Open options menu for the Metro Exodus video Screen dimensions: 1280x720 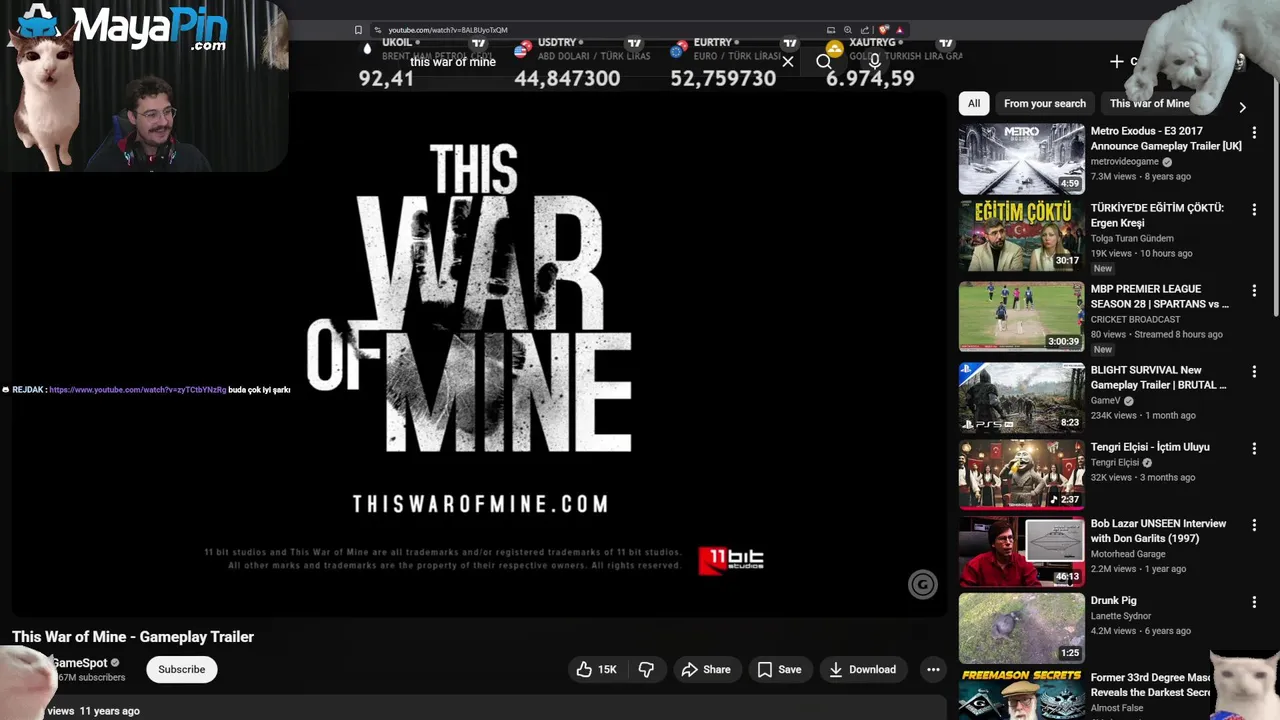[1254, 133]
